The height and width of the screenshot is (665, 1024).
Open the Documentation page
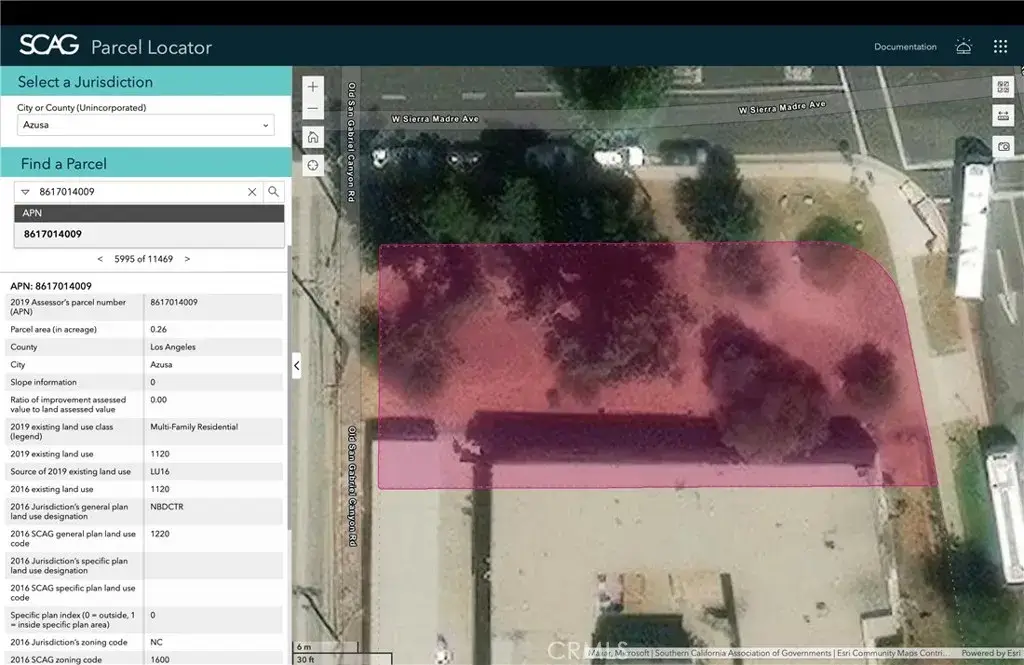coord(904,46)
